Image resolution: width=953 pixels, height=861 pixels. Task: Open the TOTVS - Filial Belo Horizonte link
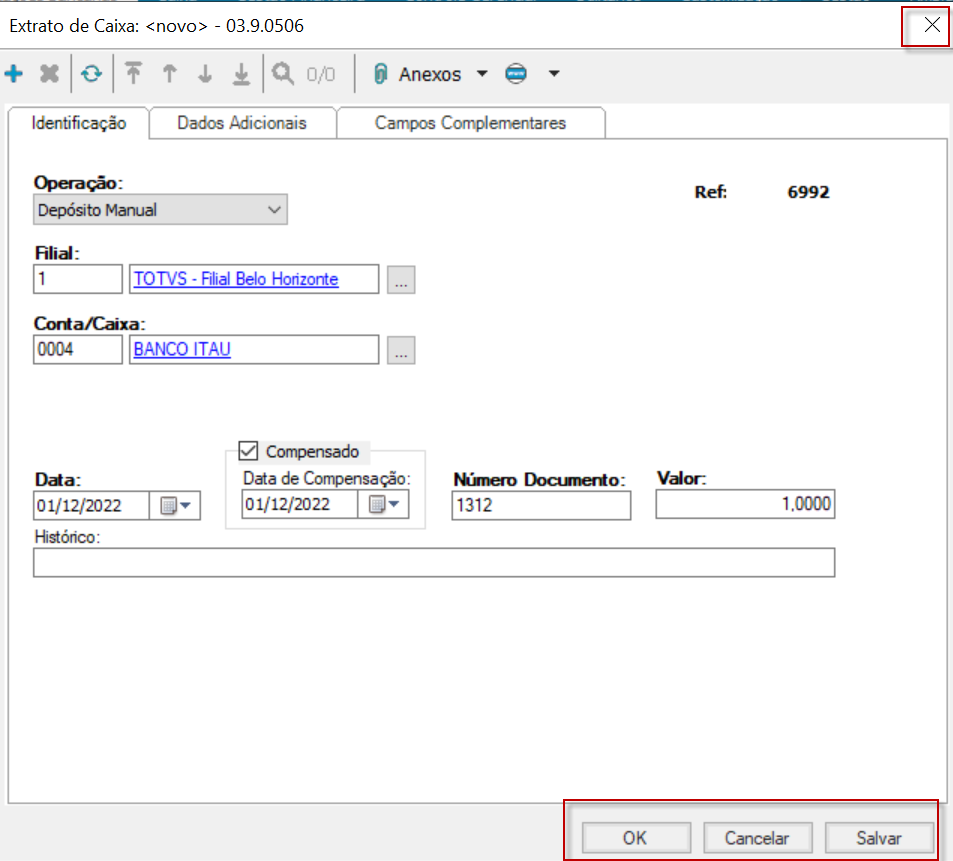pyautogui.click(x=236, y=280)
